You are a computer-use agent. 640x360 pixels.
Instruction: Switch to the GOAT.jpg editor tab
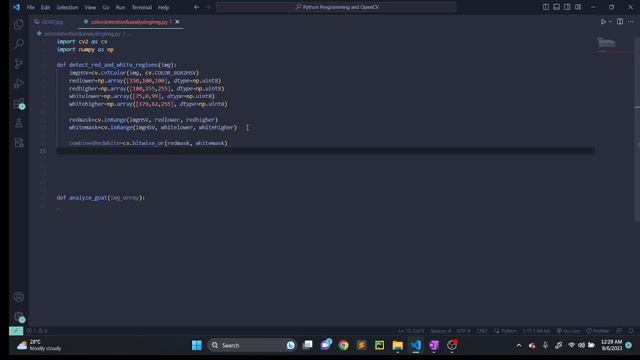click(x=52, y=22)
